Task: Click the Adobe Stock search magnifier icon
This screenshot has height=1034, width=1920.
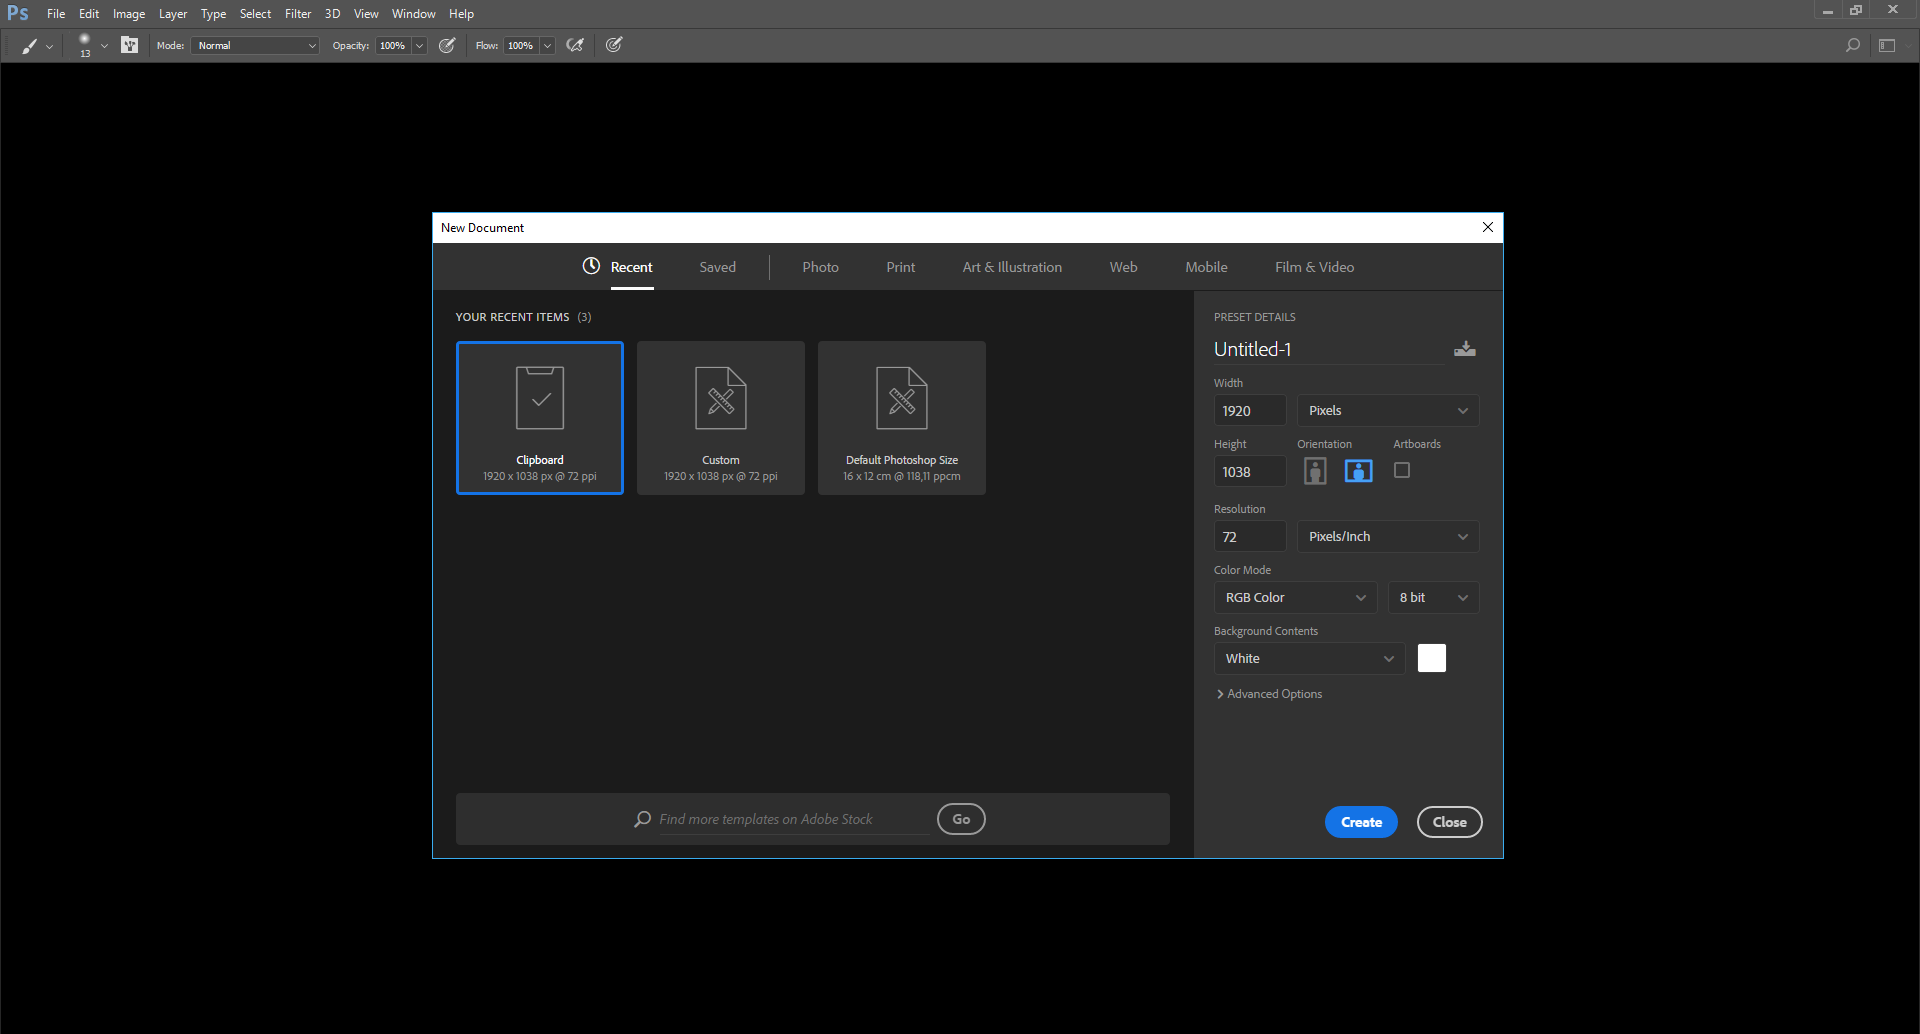Action: [x=642, y=819]
